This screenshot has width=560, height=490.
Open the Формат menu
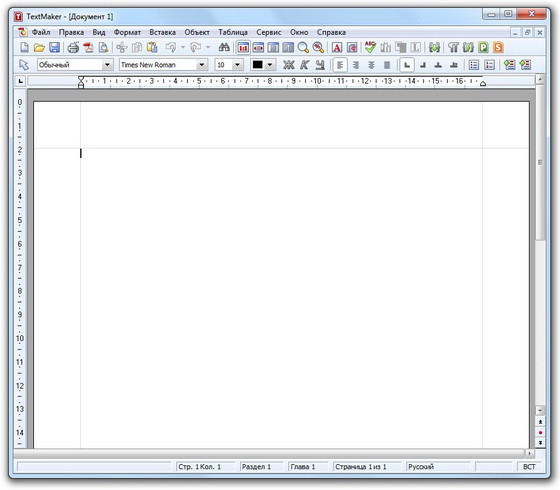(x=127, y=32)
